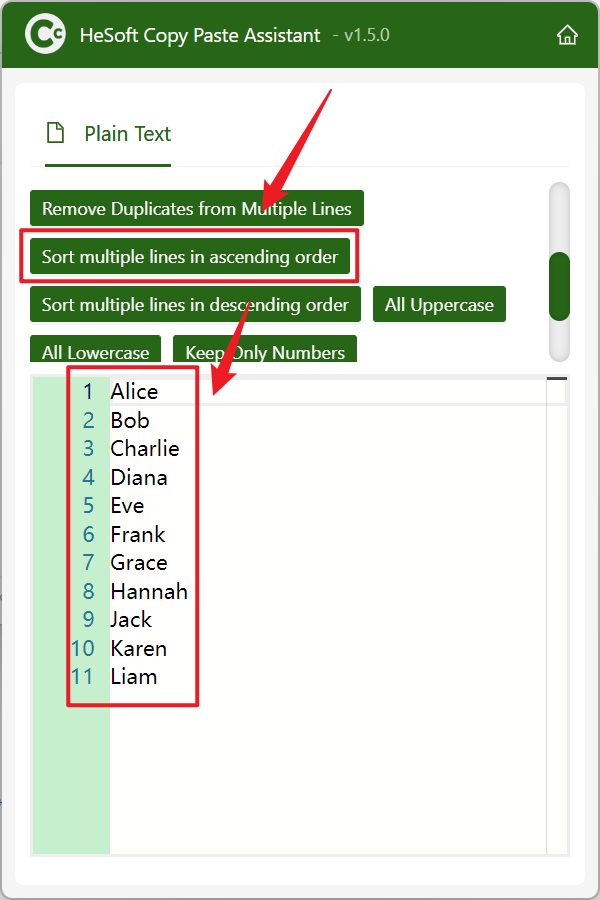The image size is (600, 900).
Task: Click the editor minimap scroll marker
Action: click(557, 379)
